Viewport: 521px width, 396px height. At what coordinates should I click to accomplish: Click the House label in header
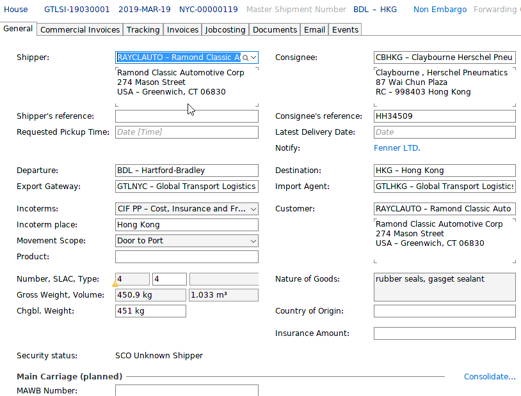pos(16,9)
